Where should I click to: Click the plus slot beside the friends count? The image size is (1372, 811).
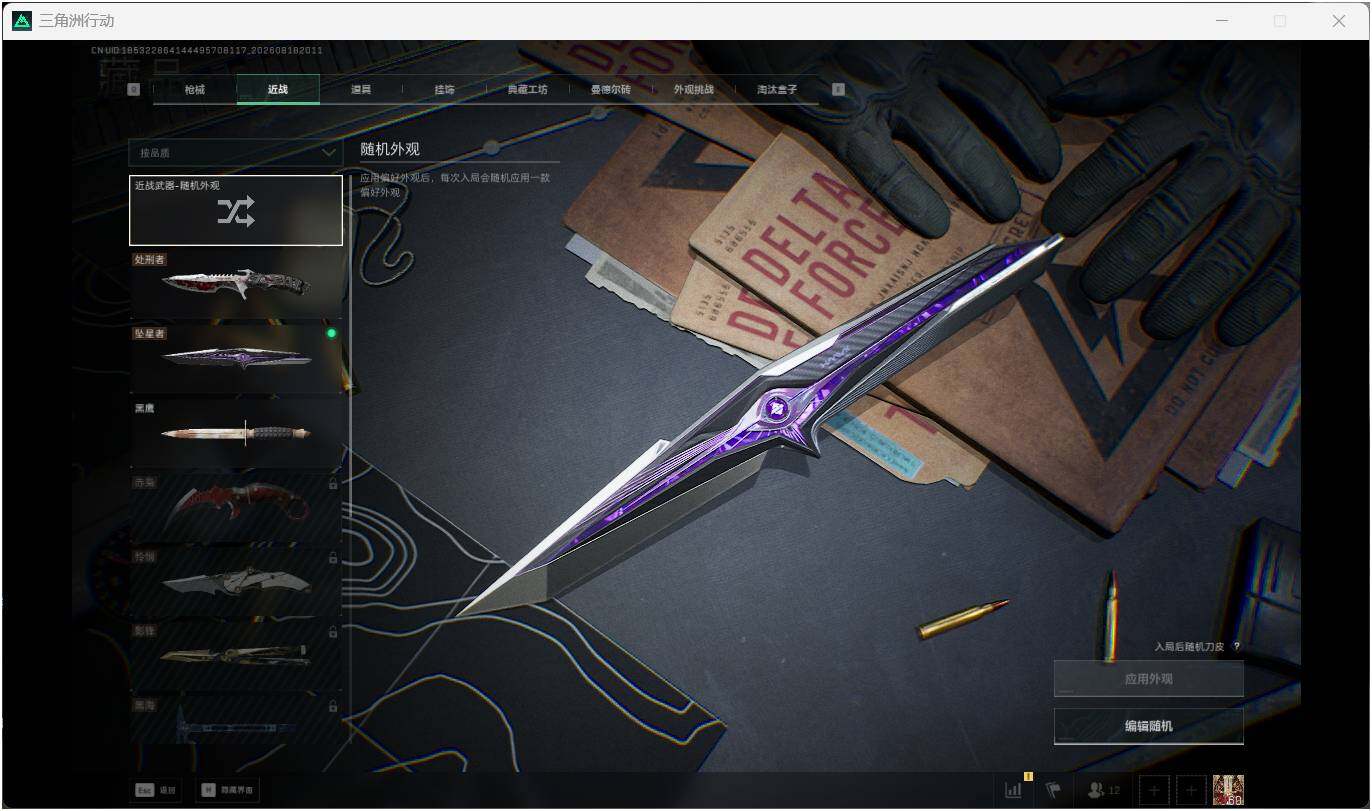[1153, 790]
